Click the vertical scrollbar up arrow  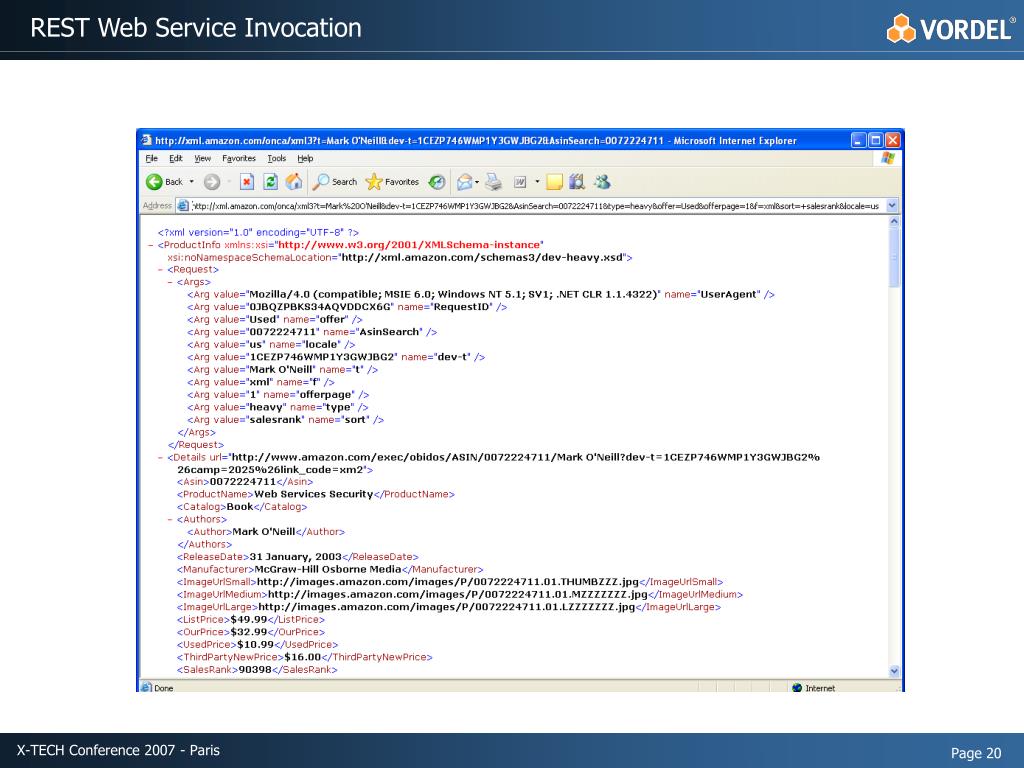[x=894, y=222]
